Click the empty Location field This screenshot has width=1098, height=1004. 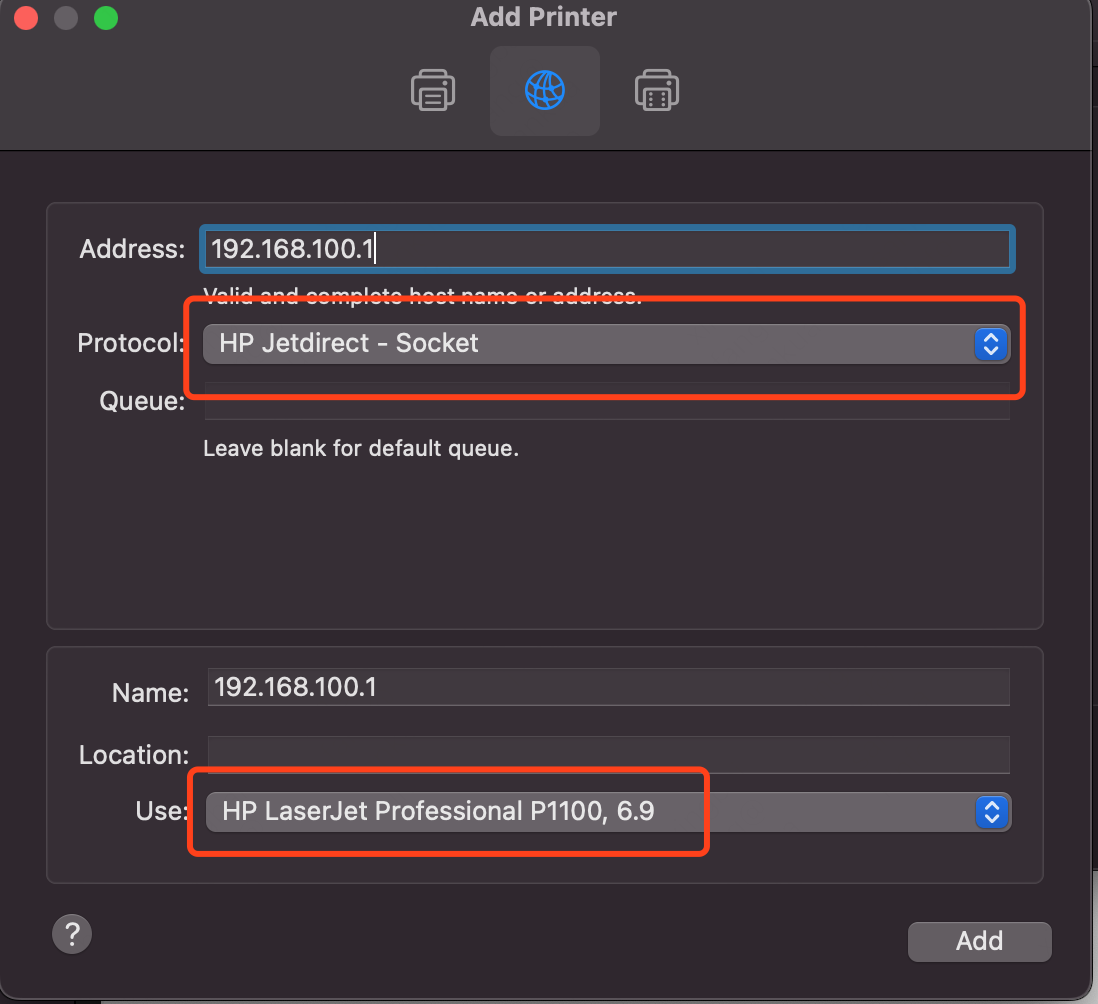tap(608, 754)
